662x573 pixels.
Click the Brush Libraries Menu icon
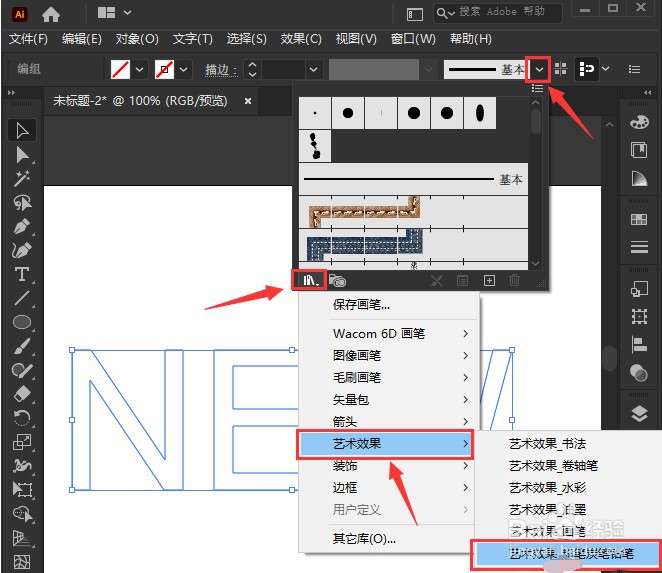(309, 280)
